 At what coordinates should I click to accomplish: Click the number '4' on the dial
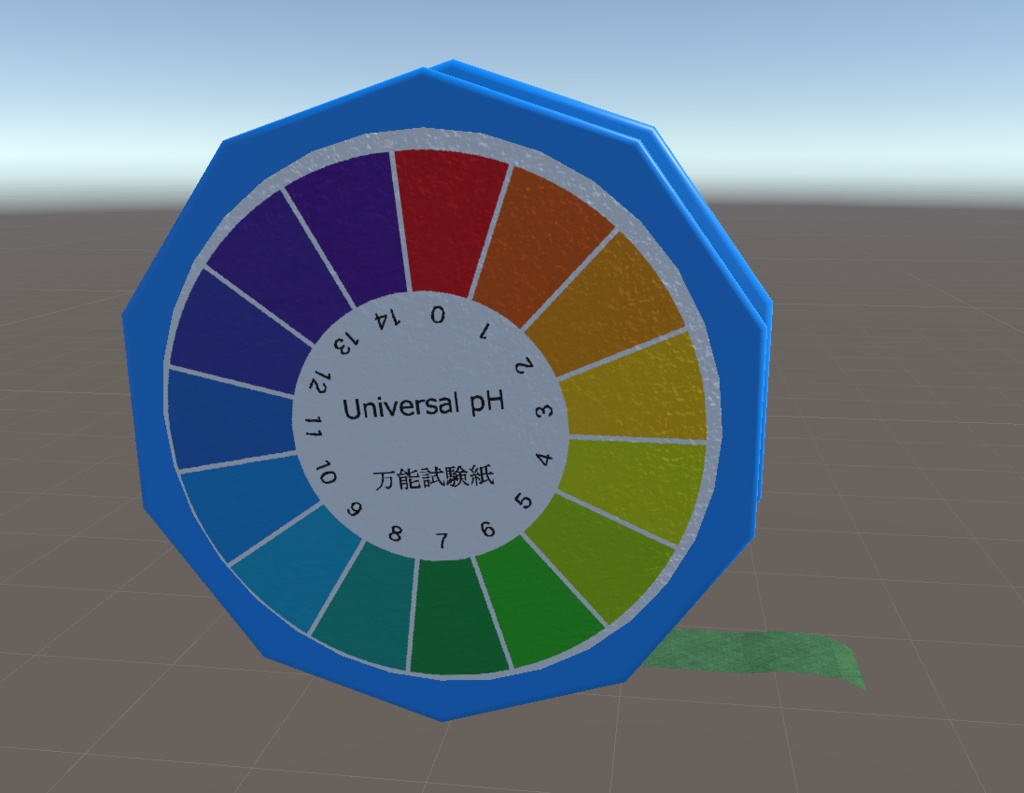545,459
